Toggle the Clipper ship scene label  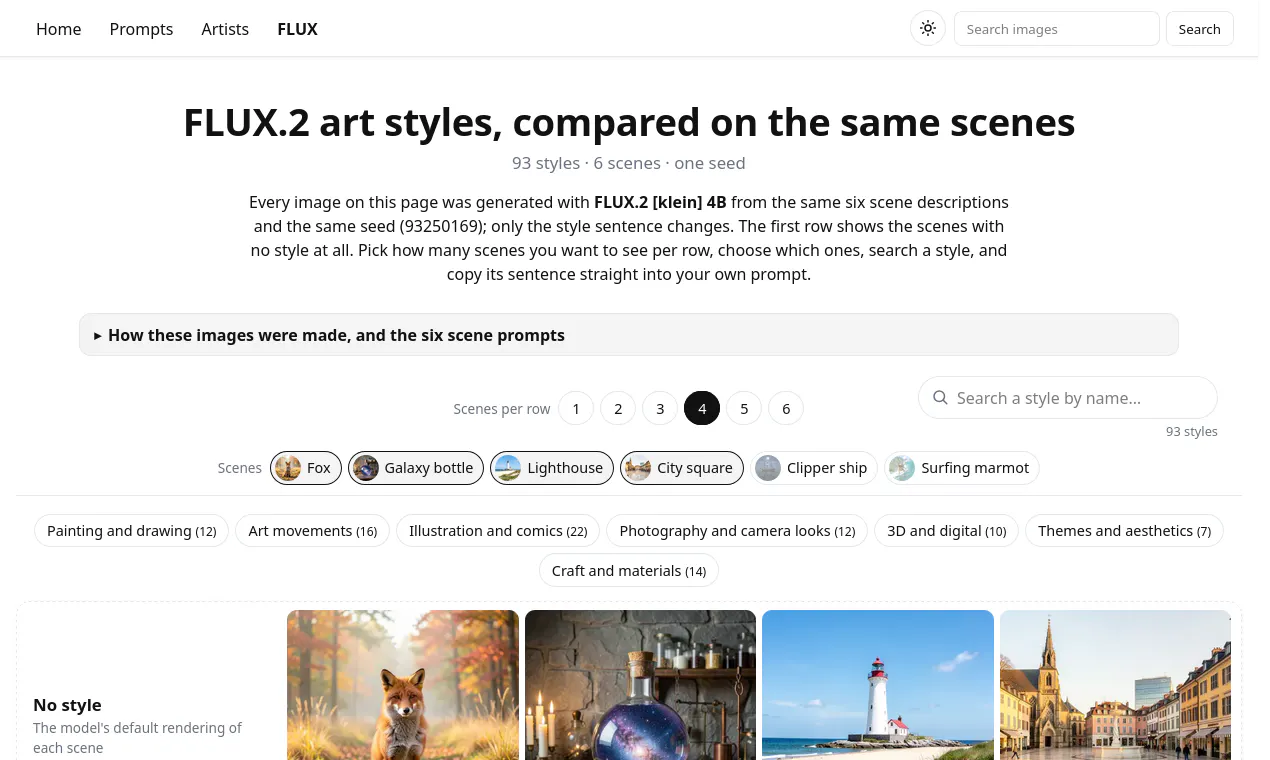coord(827,468)
